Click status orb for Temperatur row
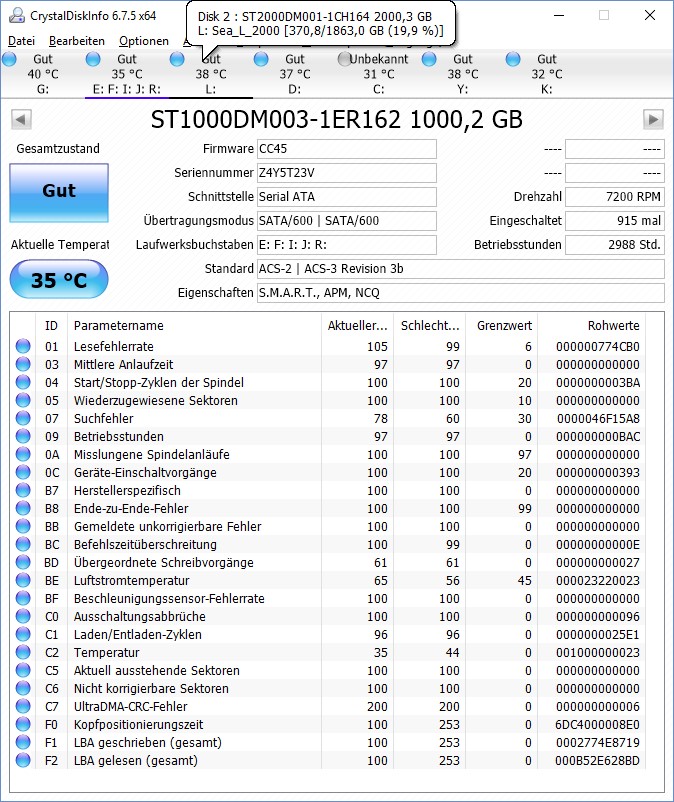Viewport: 674px width, 802px height. click(x=23, y=652)
